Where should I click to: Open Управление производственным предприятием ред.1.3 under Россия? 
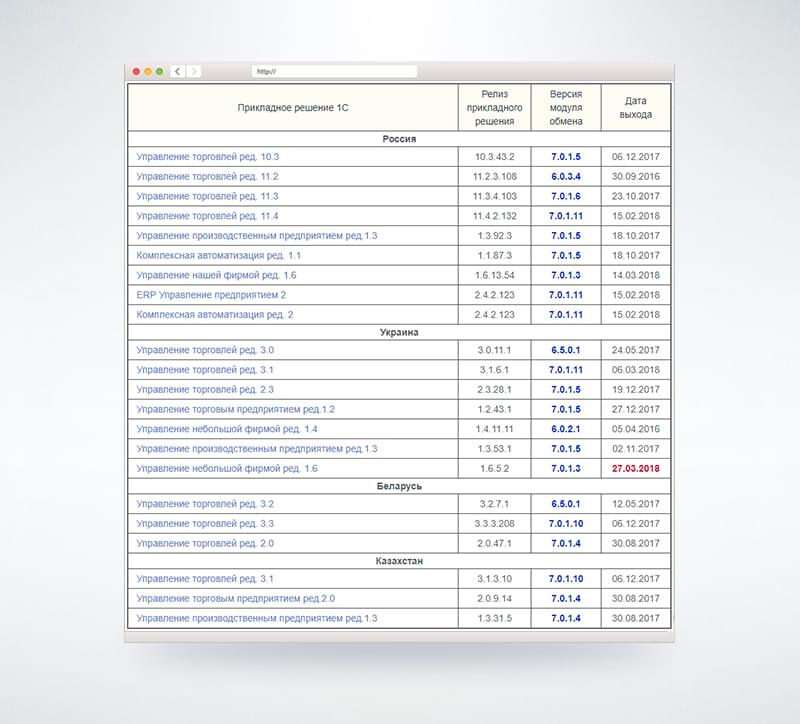(257, 236)
